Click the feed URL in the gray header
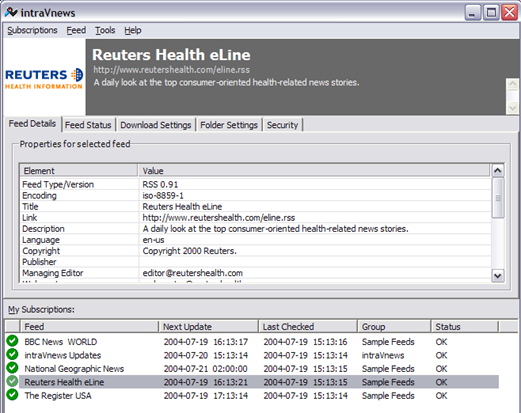 [171, 70]
